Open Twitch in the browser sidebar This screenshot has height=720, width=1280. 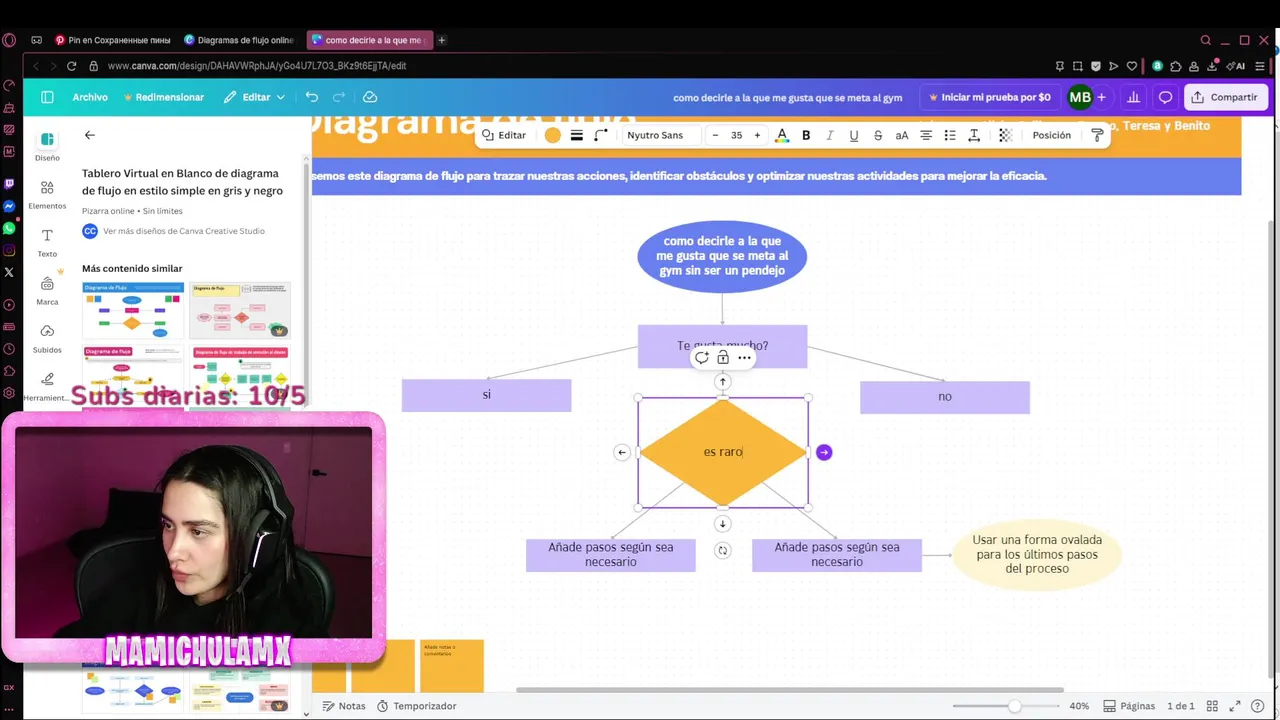(x=9, y=184)
